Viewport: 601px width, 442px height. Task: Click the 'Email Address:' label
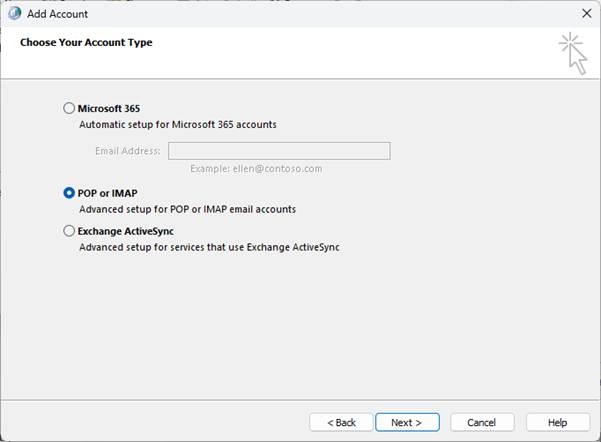point(128,151)
